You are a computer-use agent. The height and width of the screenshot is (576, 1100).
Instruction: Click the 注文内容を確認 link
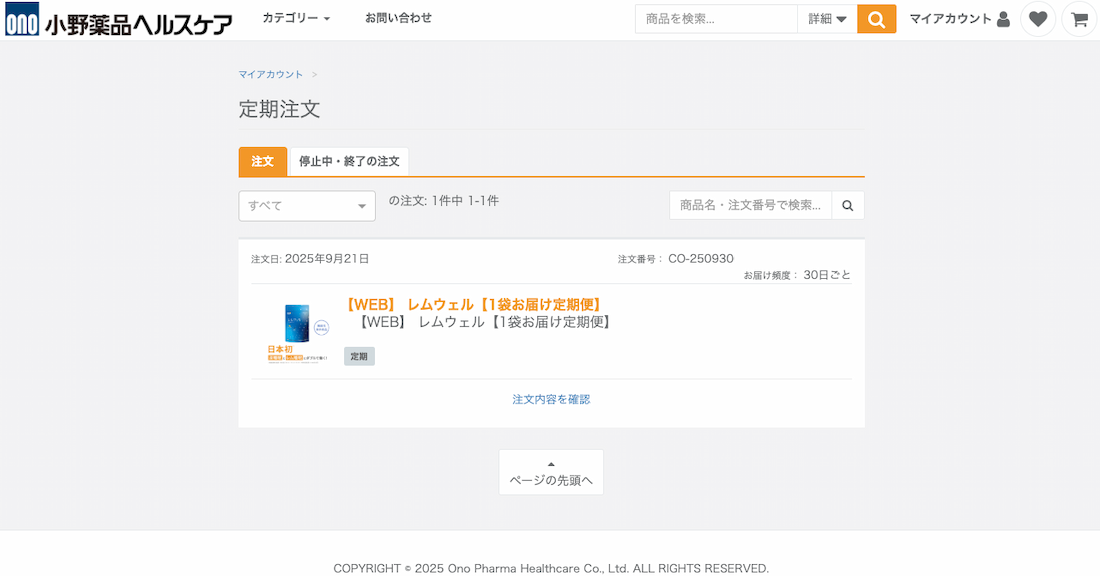coord(551,399)
